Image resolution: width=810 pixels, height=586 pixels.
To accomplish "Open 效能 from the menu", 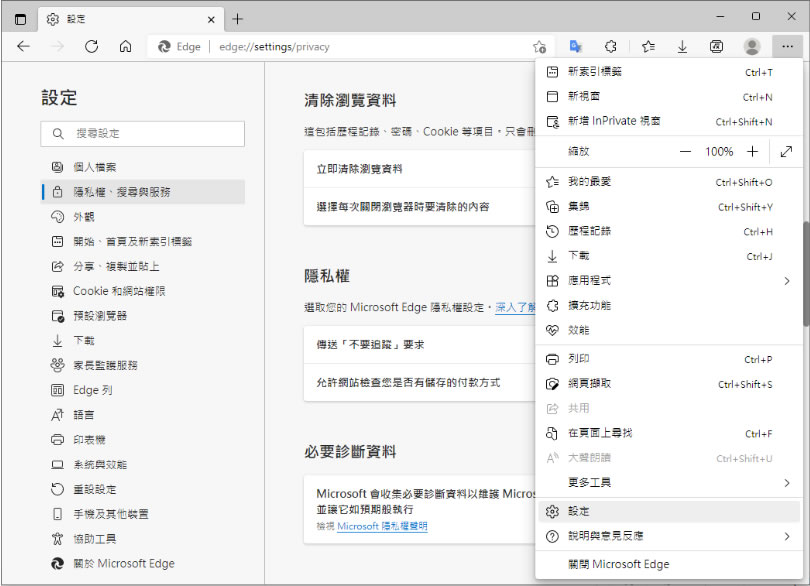I will pyautogui.click(x=668, y=331).
